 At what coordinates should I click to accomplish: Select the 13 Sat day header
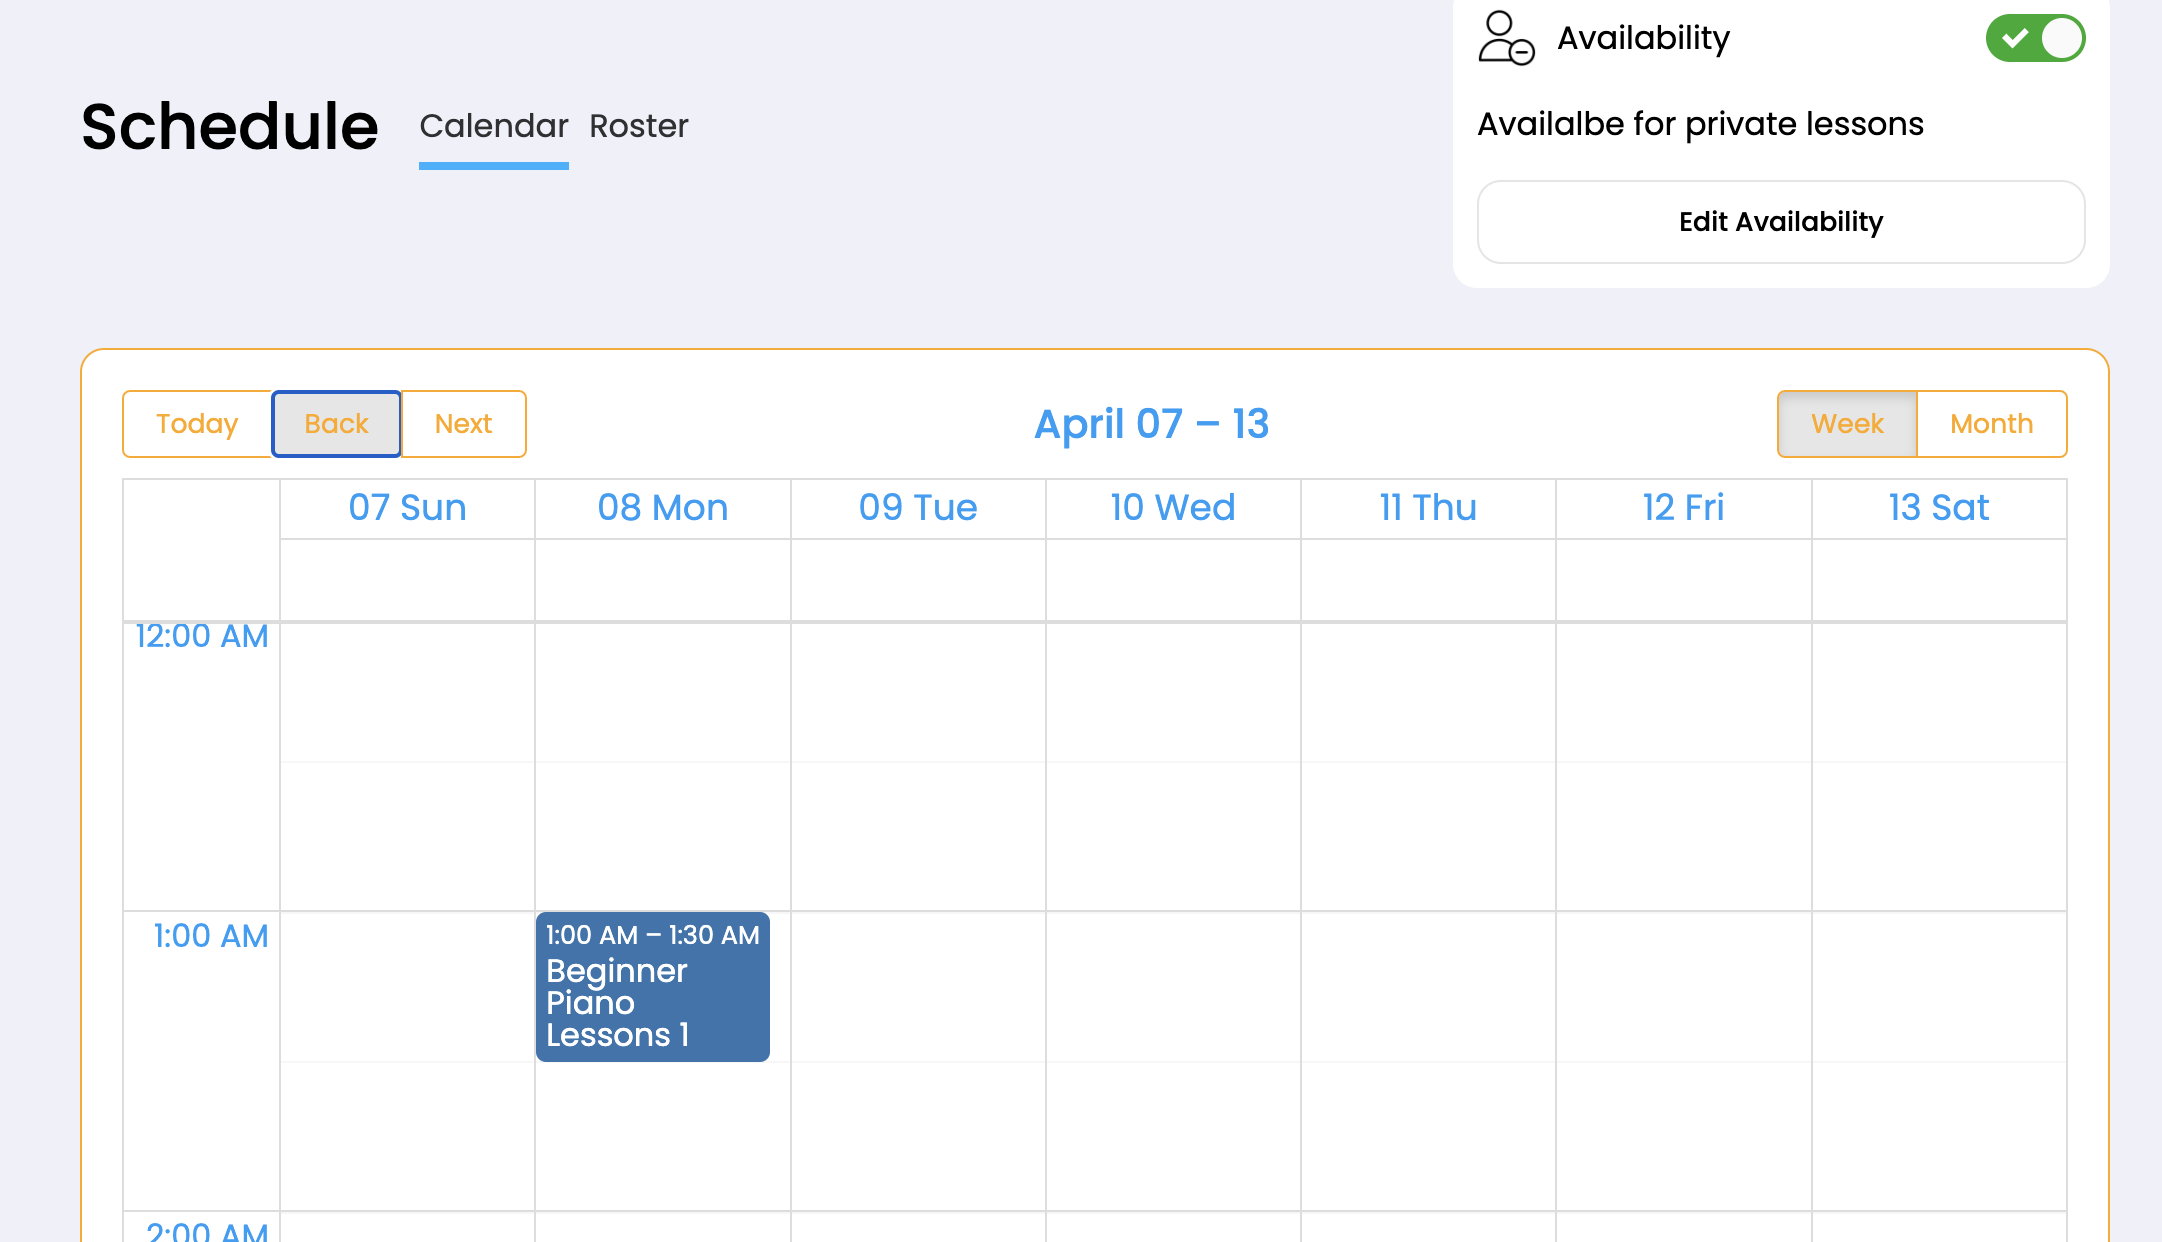pyautogui.click(x=1938, y=508)
